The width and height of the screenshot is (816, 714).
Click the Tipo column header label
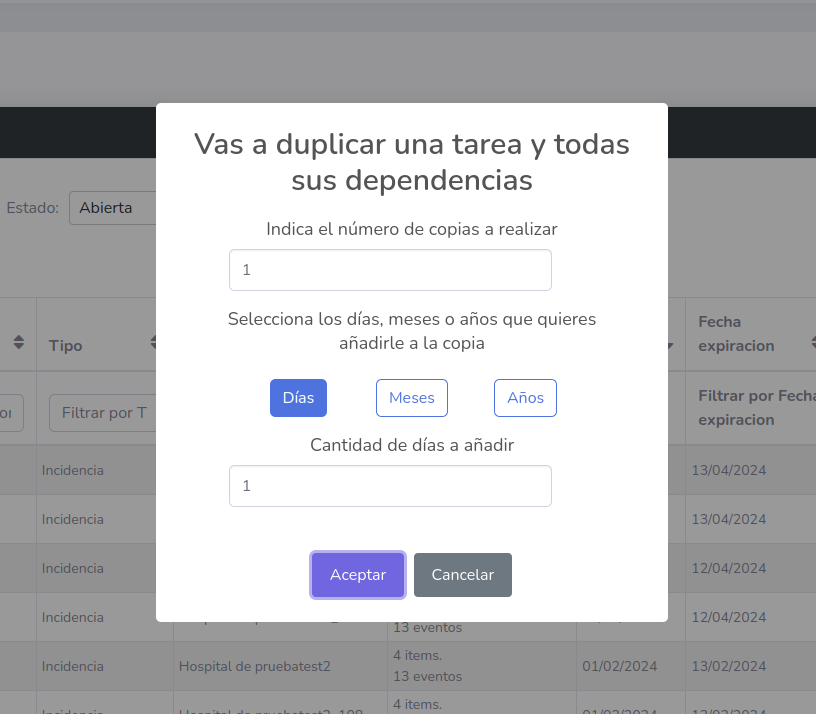point(64,345)
